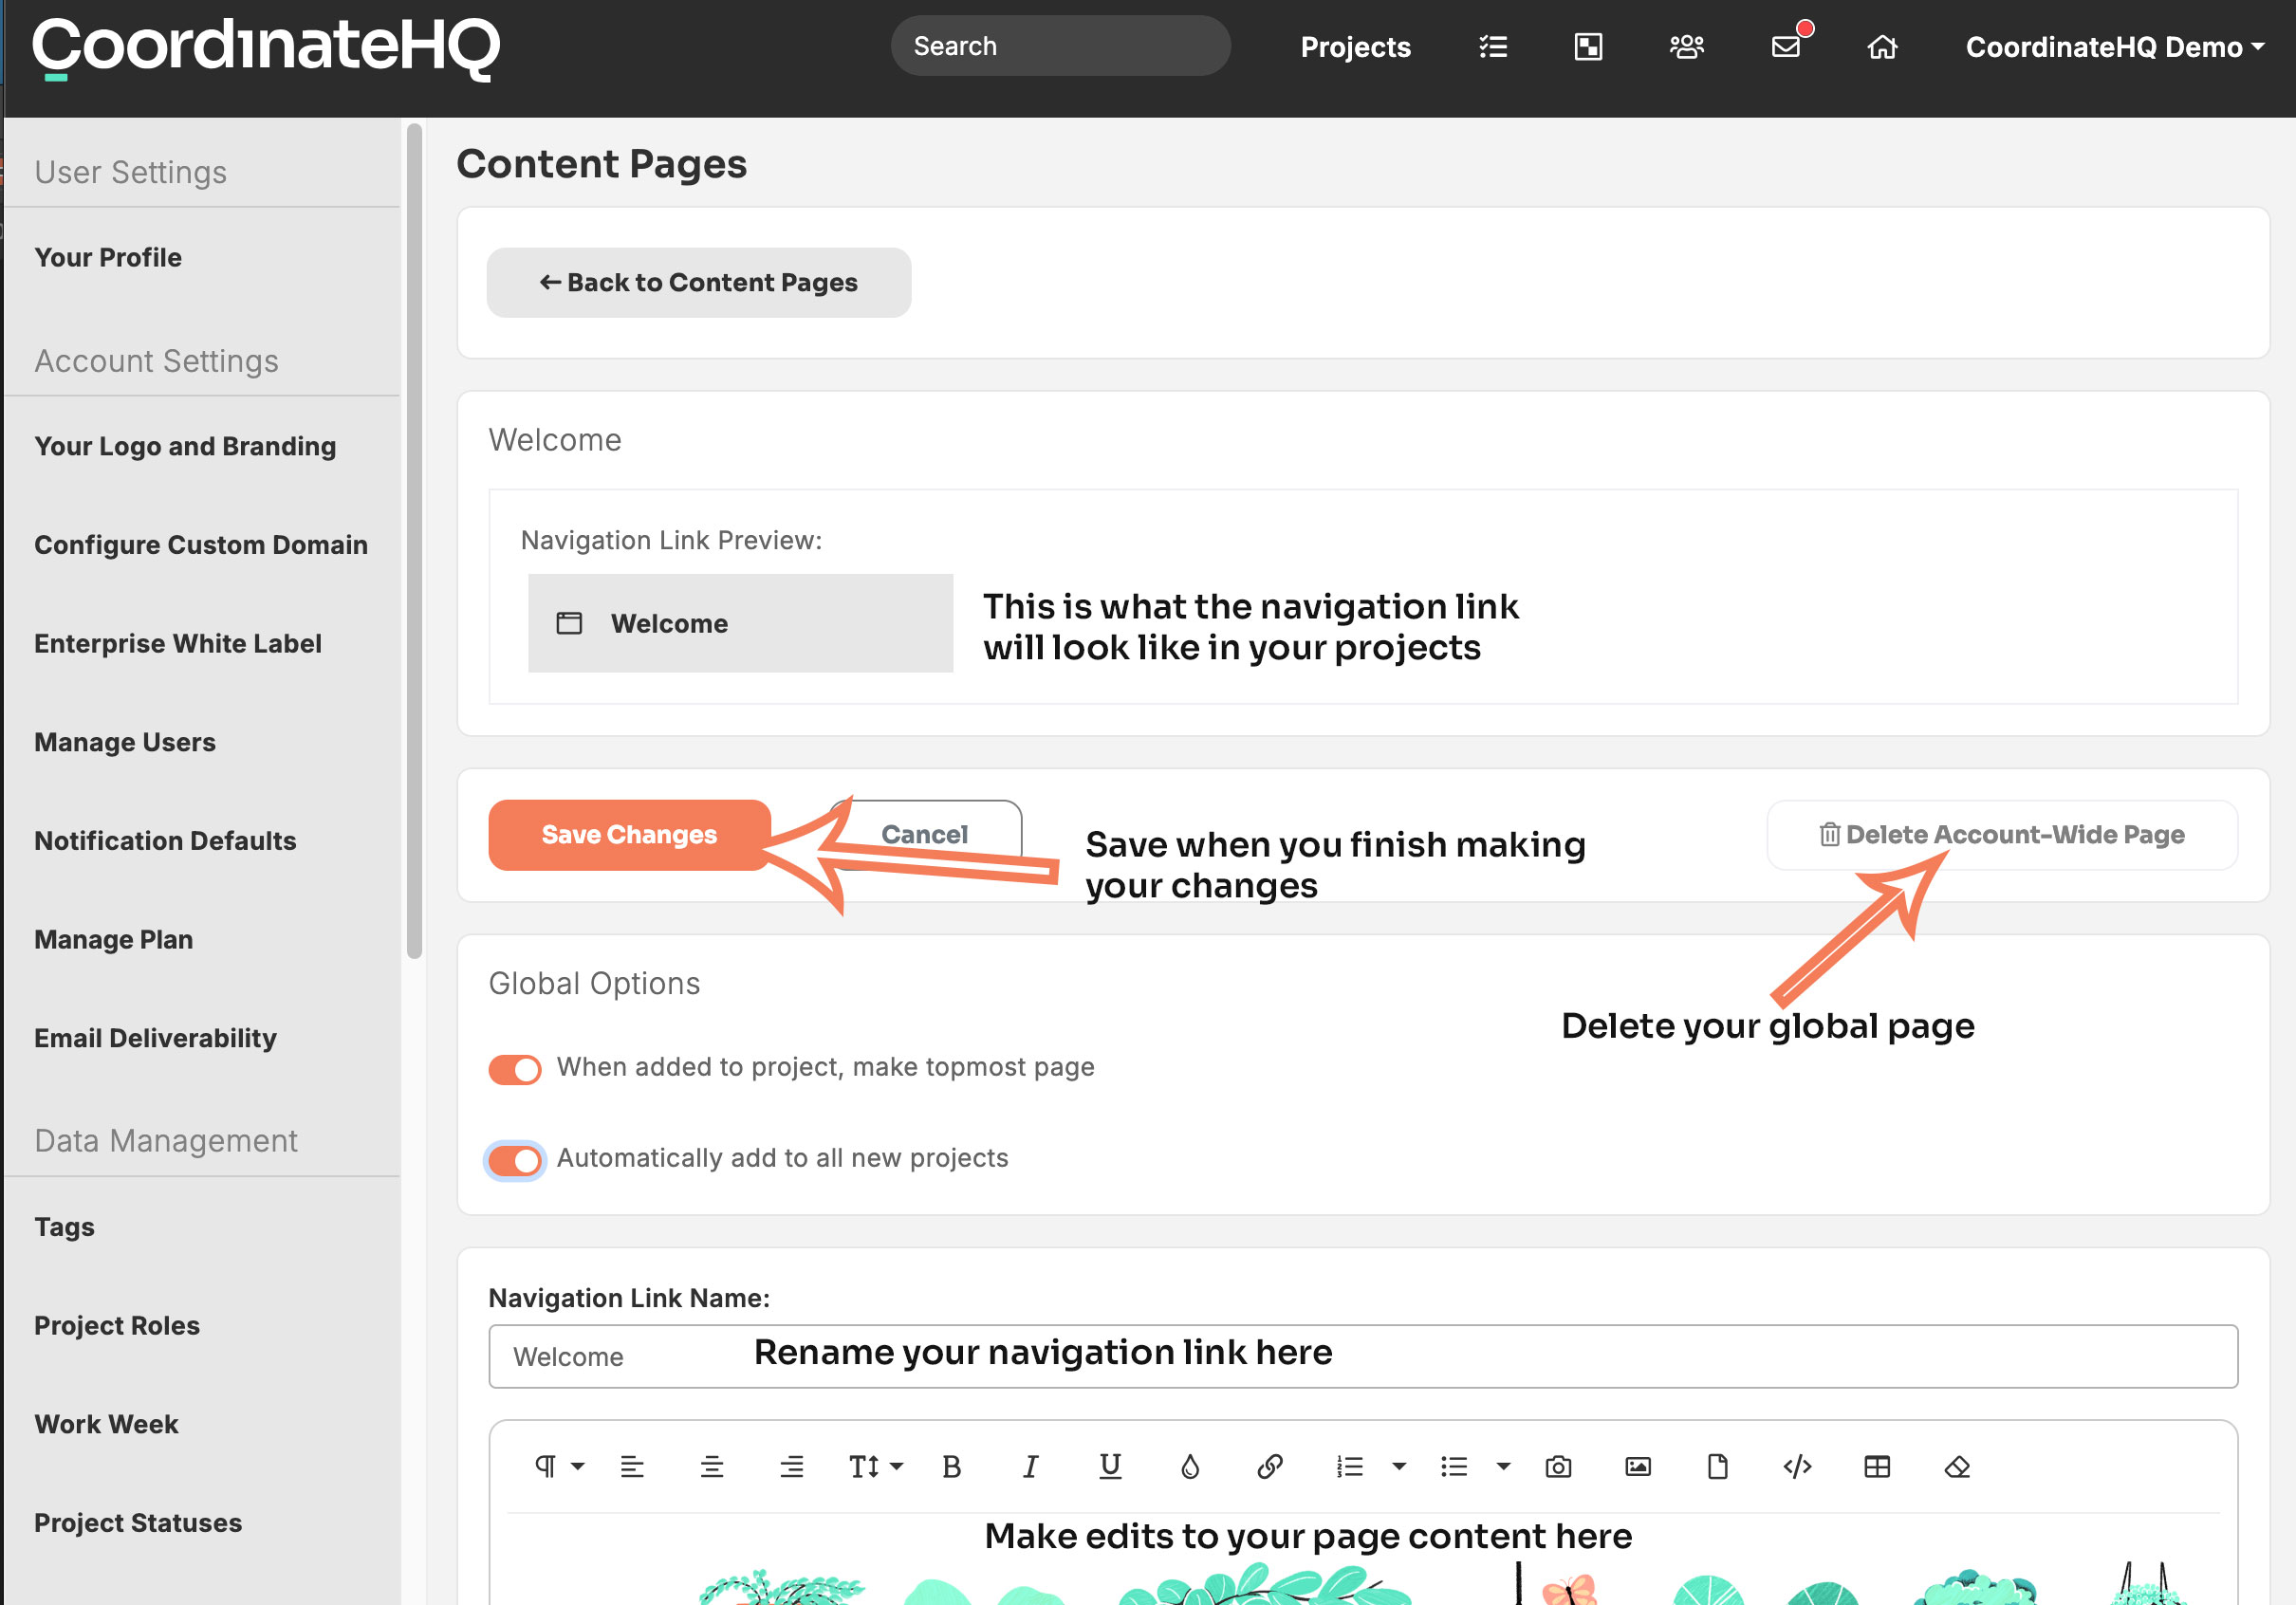Insert an unordered bullet list

click(1454, 1466)
